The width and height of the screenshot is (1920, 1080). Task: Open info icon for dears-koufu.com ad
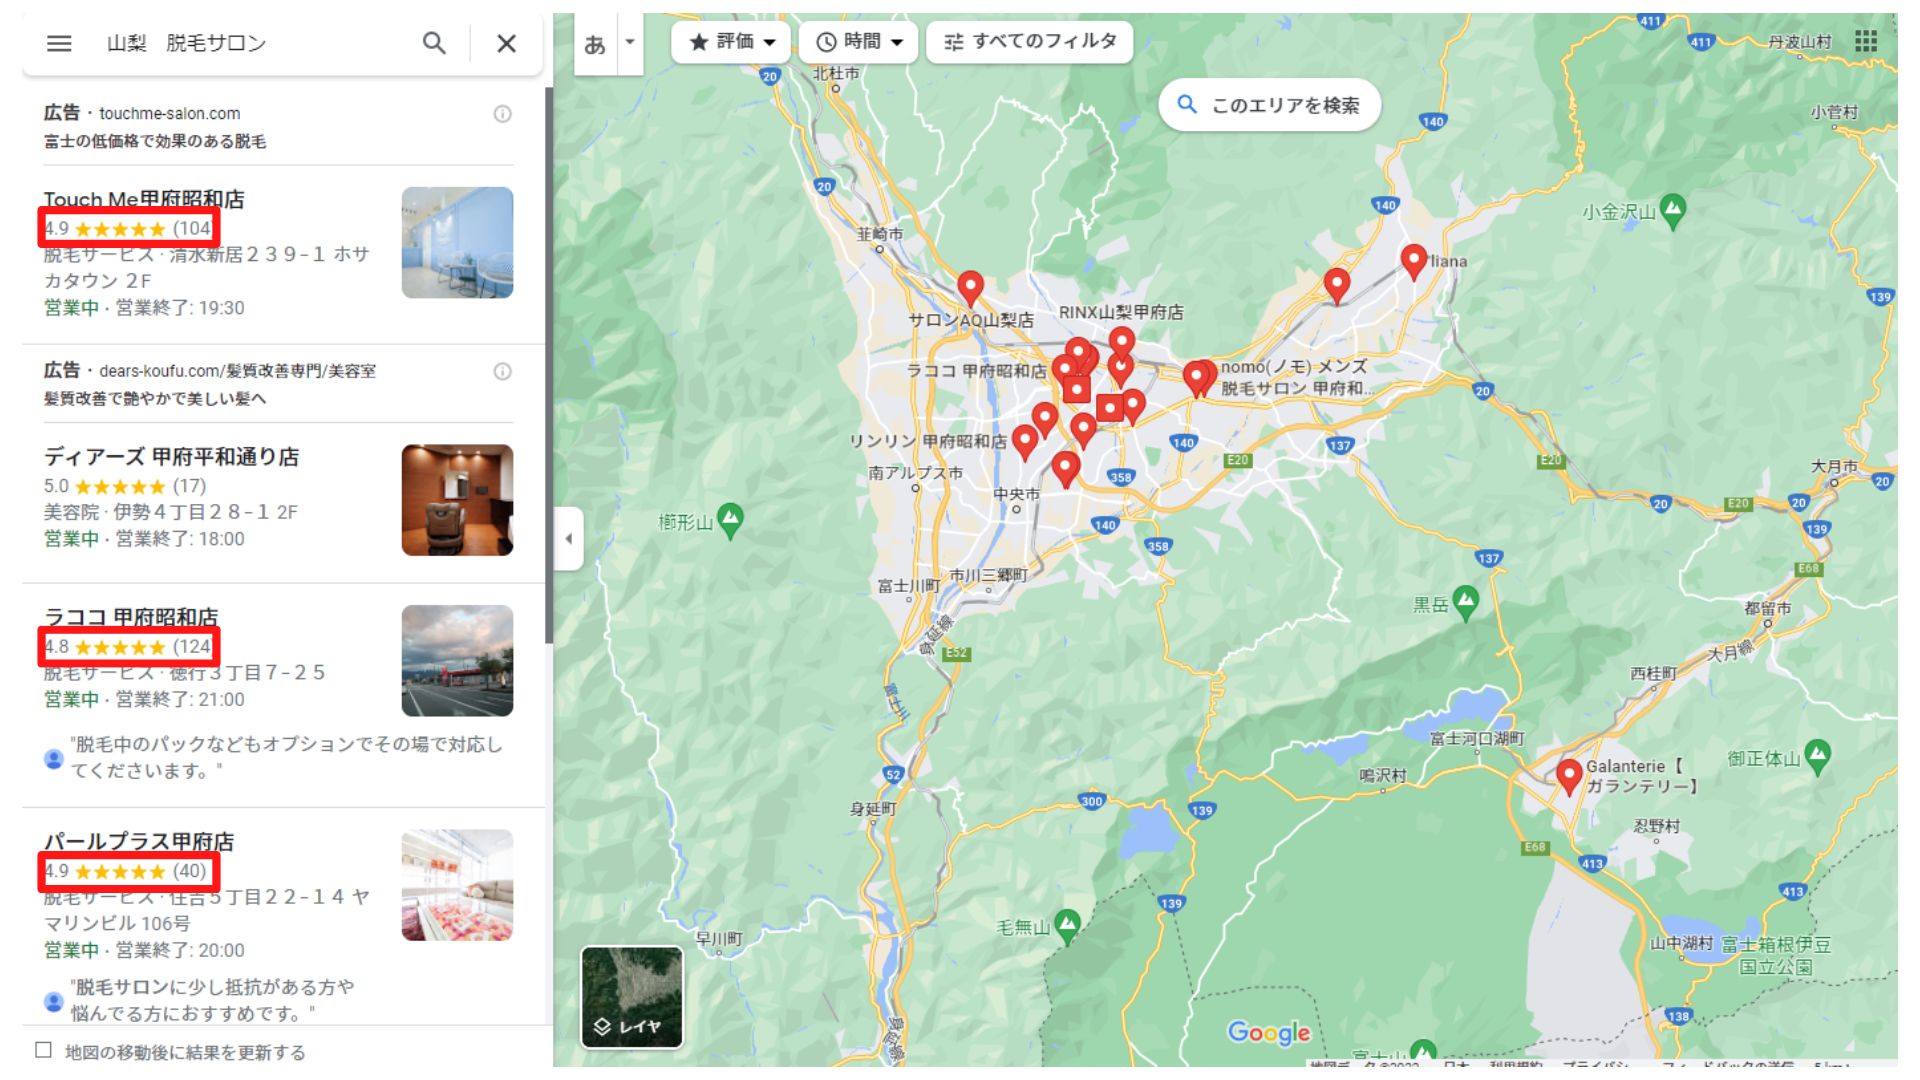tap(503, 372)
